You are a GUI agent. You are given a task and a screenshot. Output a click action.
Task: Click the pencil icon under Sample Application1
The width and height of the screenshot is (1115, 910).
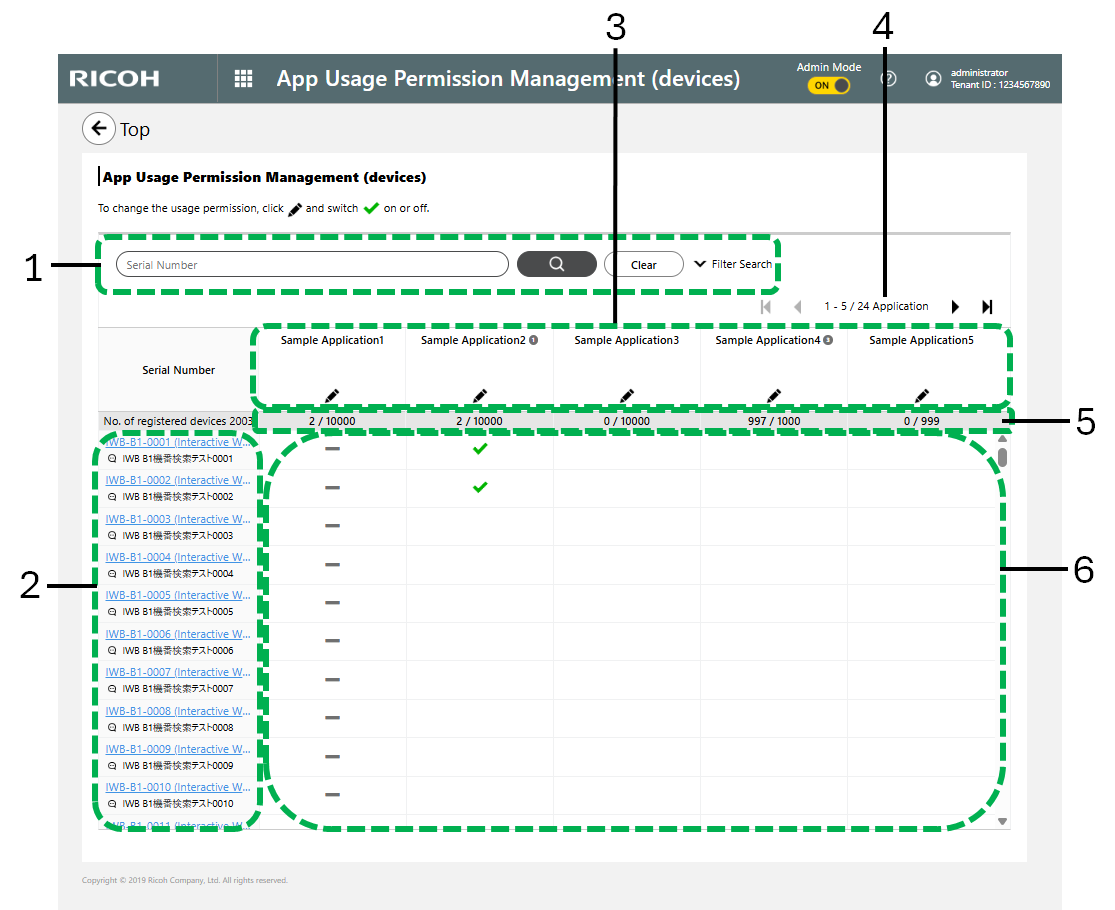[x=332, y=396]
